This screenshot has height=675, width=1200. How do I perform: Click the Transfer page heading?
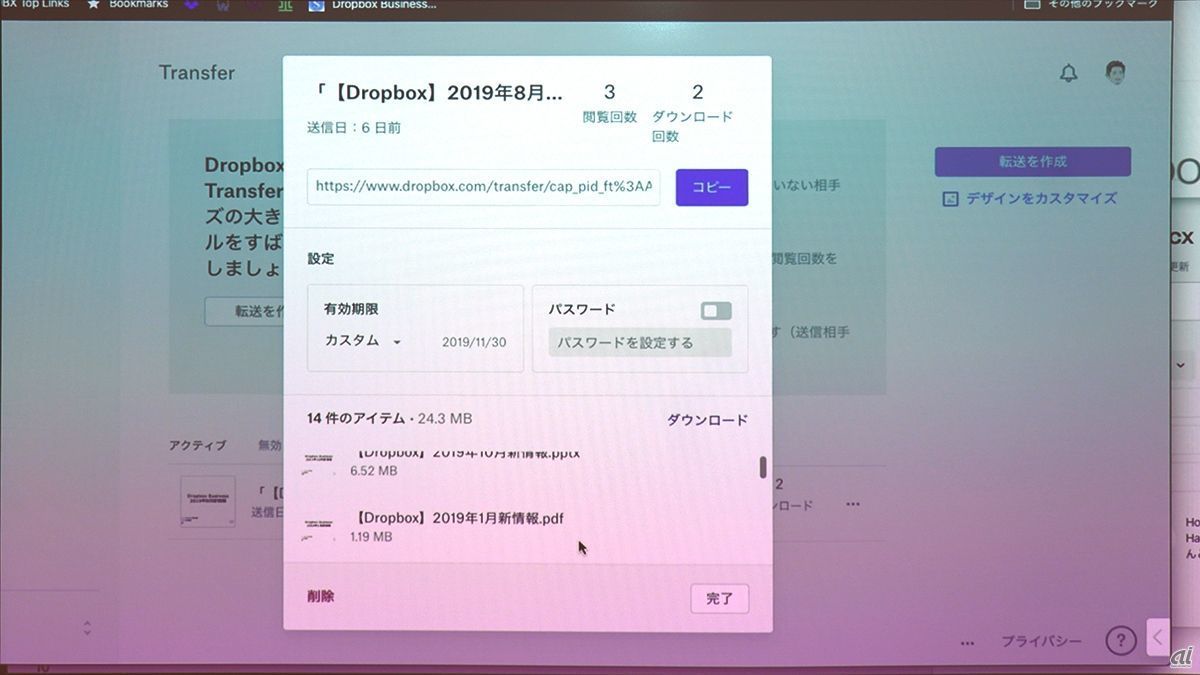[197, 73]
